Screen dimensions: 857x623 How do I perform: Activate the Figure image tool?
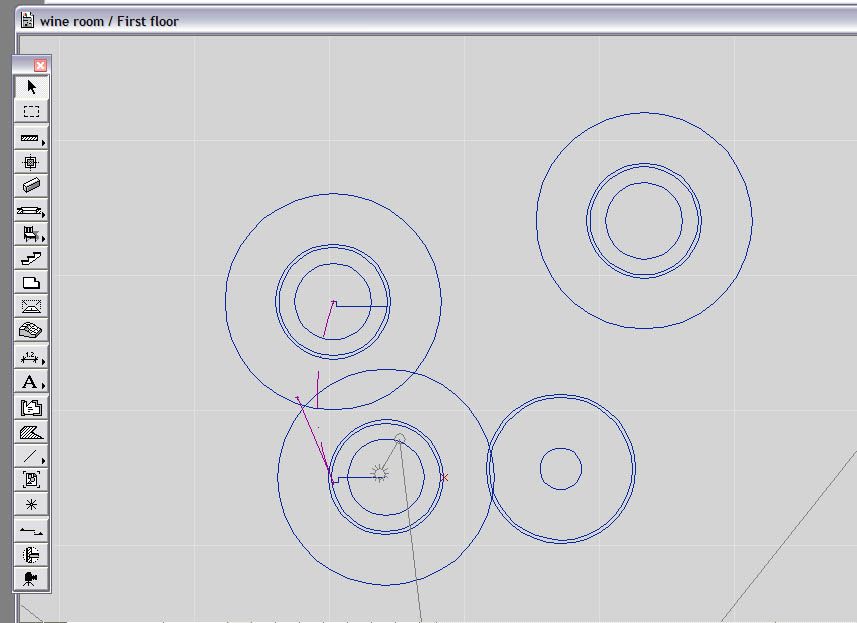(31, 479)
